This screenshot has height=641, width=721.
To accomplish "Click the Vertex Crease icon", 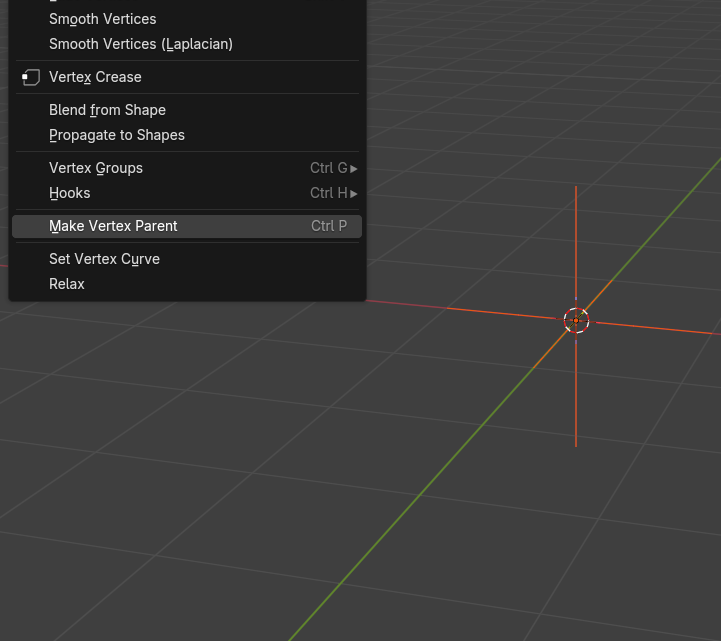I will point(31,77).
